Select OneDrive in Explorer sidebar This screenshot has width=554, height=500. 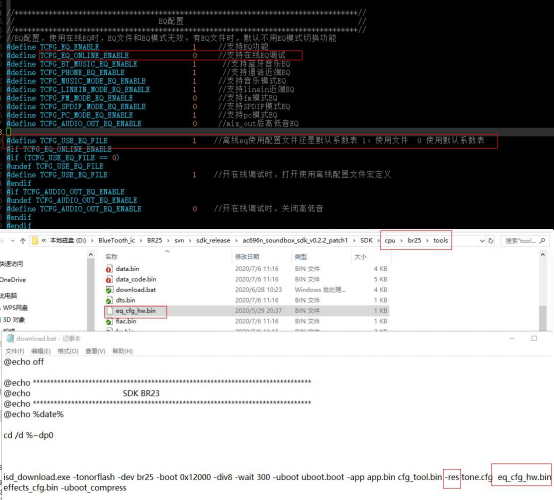coord(13,280)
